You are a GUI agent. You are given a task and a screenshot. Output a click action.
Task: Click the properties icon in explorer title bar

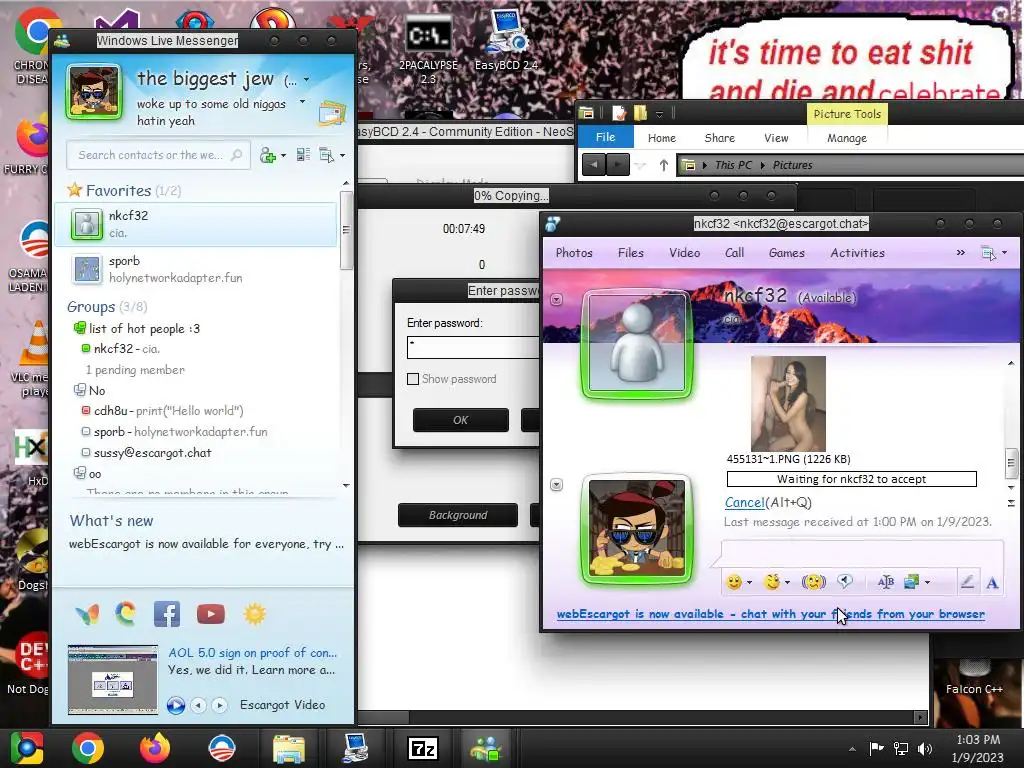coord(618,114)
